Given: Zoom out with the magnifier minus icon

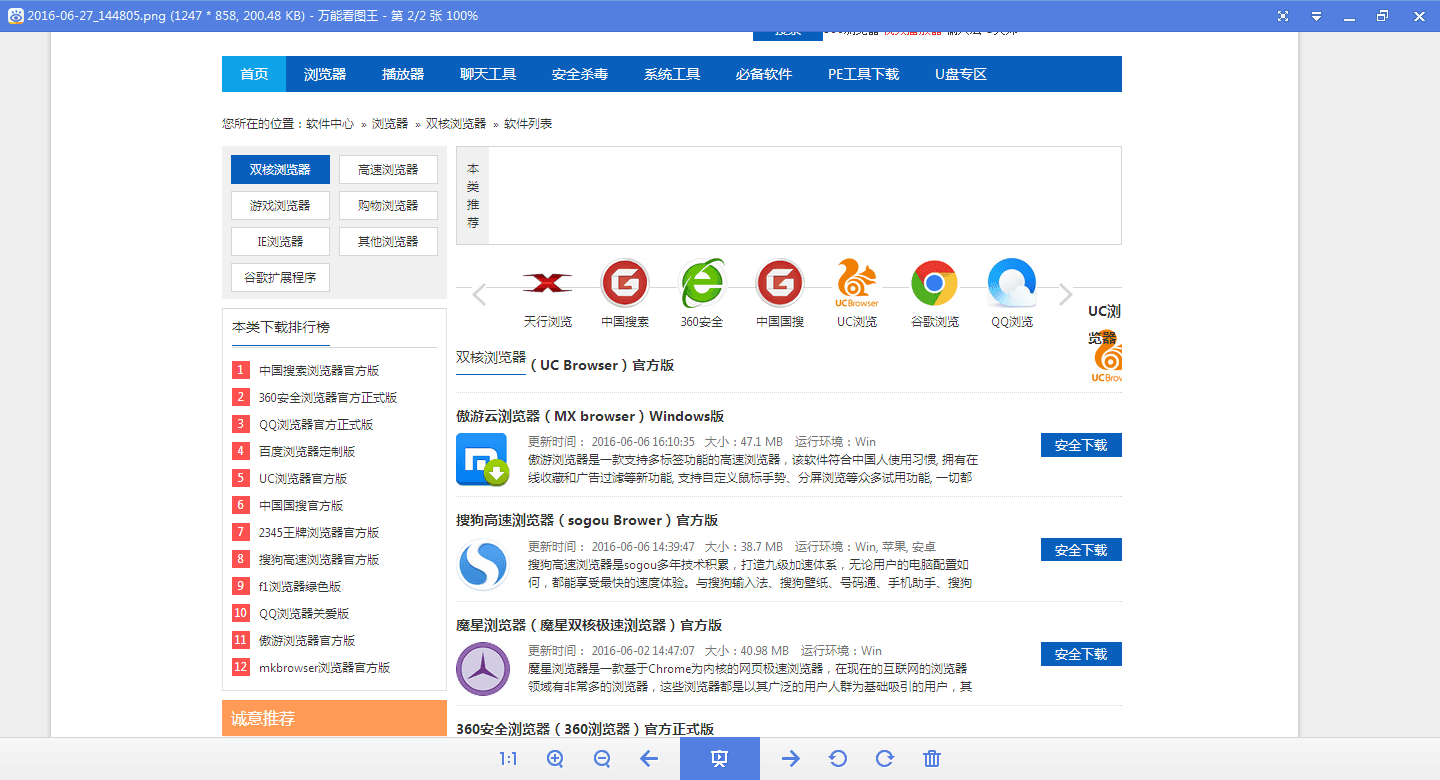Looking at the screenshot, I should click(602, 759).
